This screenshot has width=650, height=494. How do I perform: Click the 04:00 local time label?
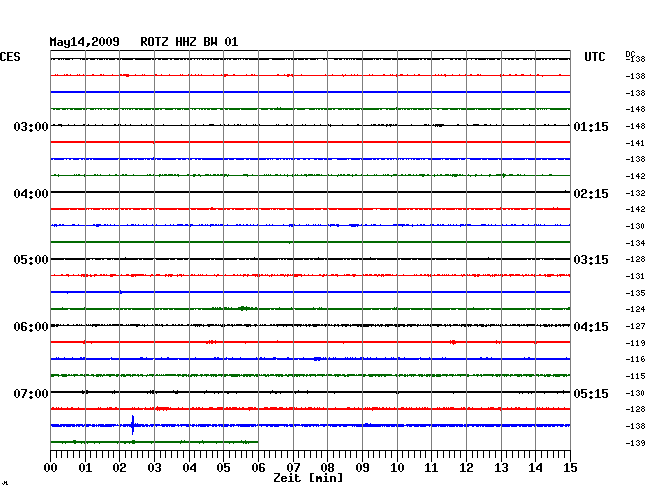pos(31,194)
